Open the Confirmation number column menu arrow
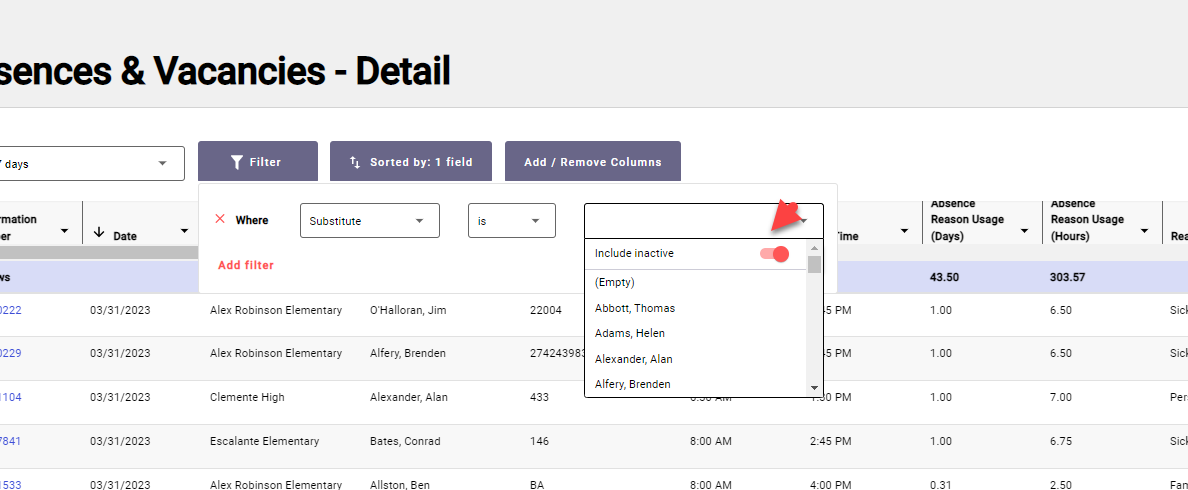 [64, 231]
